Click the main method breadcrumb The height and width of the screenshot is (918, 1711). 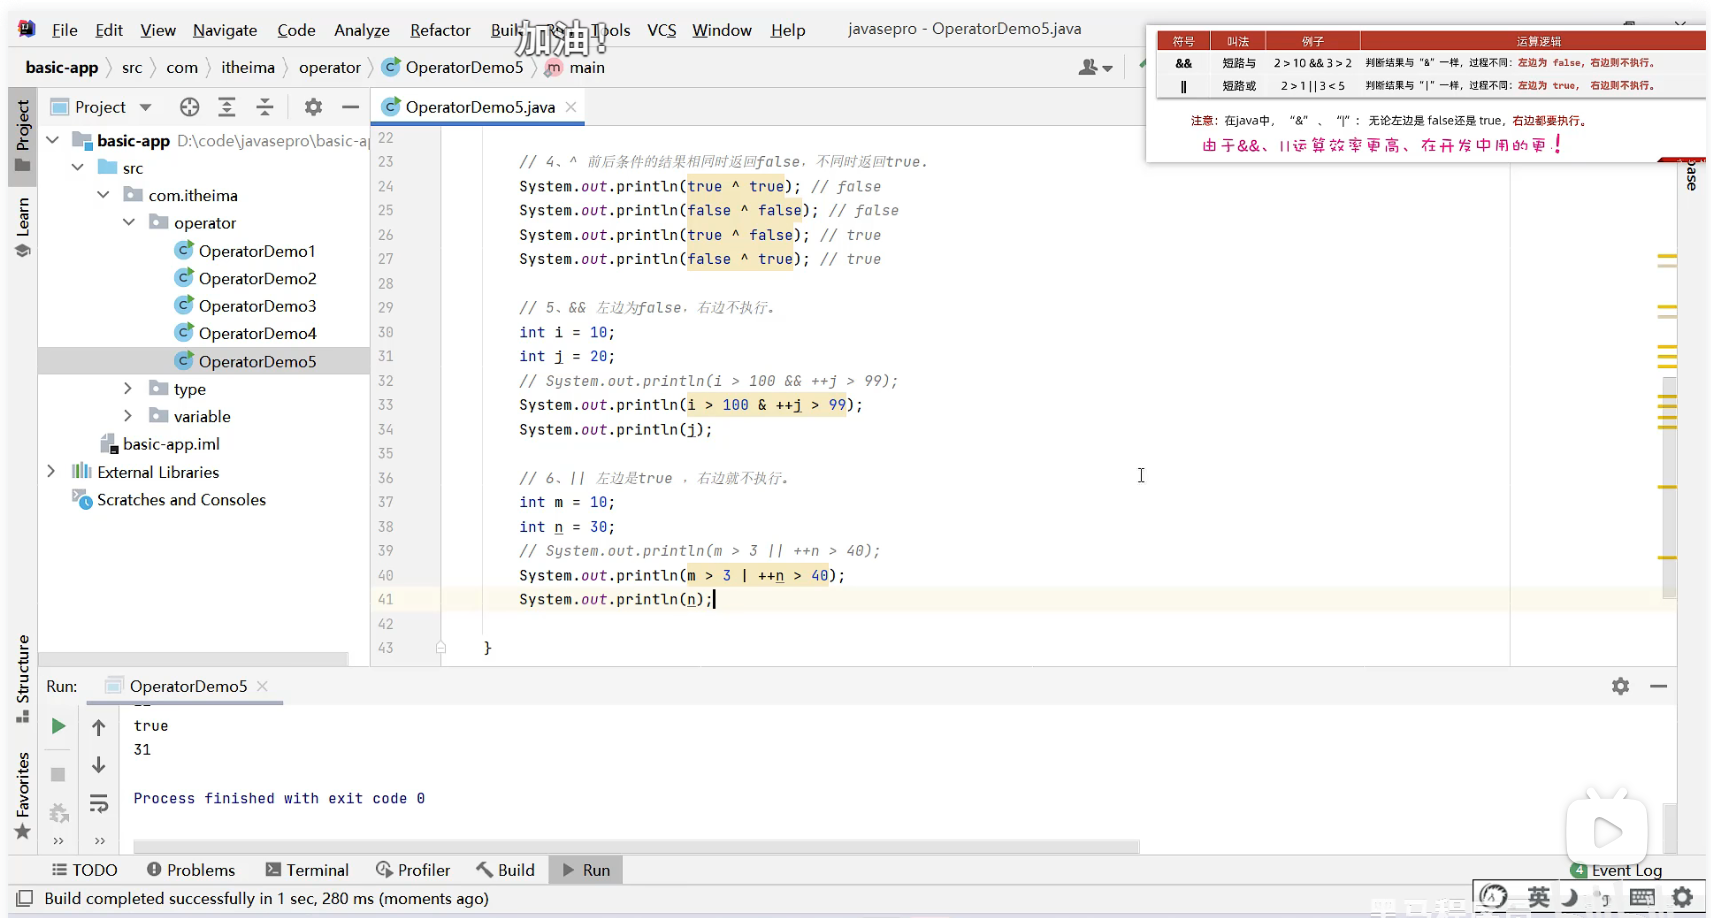click(x=575, y=67)
